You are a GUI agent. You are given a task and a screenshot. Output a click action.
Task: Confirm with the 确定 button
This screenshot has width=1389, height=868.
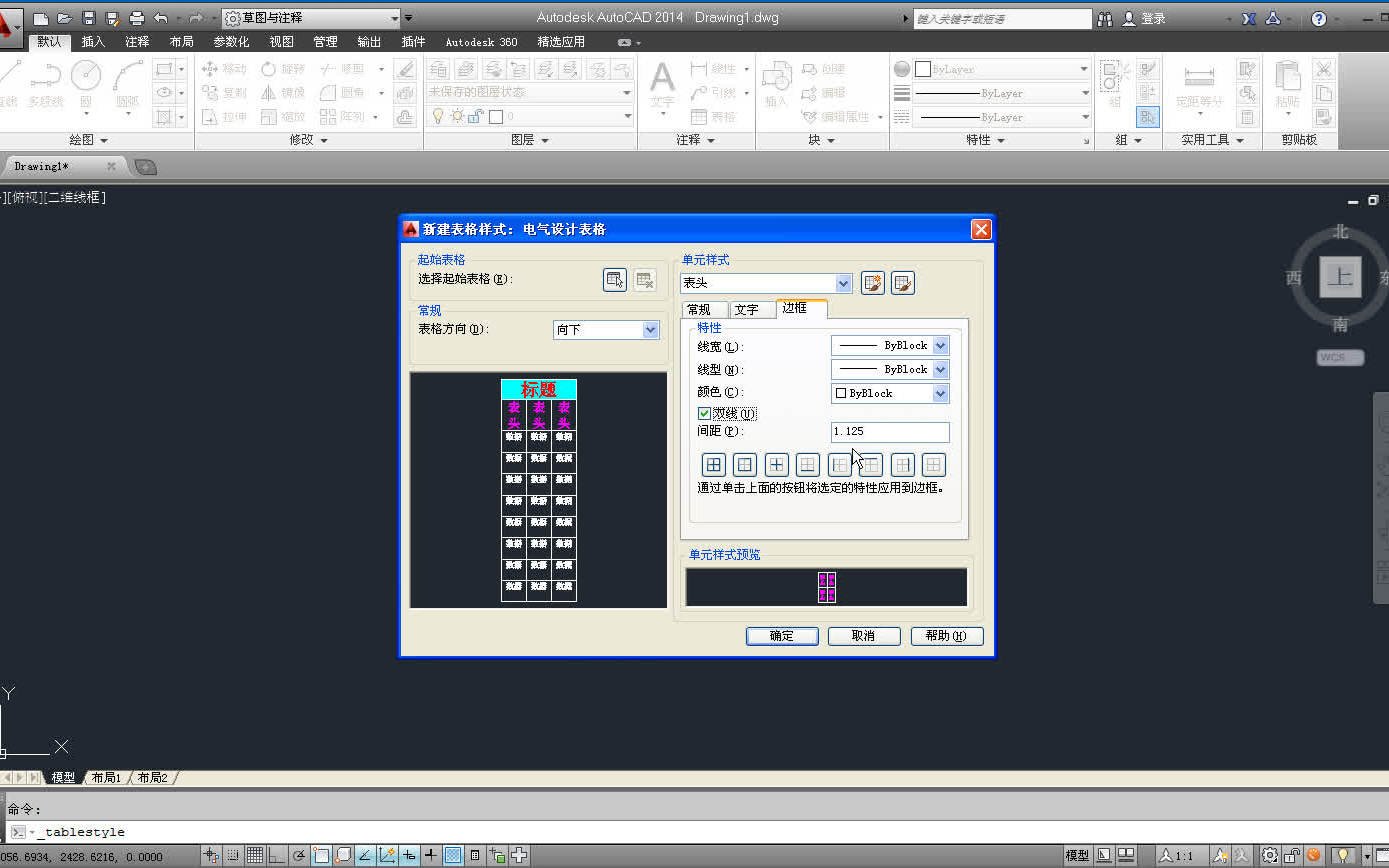[782, 636]
